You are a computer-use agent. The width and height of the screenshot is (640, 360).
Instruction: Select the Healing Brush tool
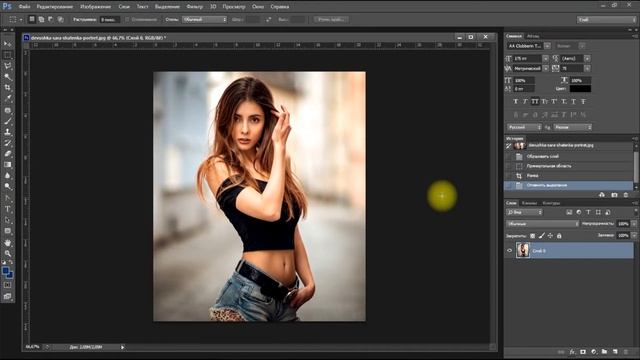point(7,110)
